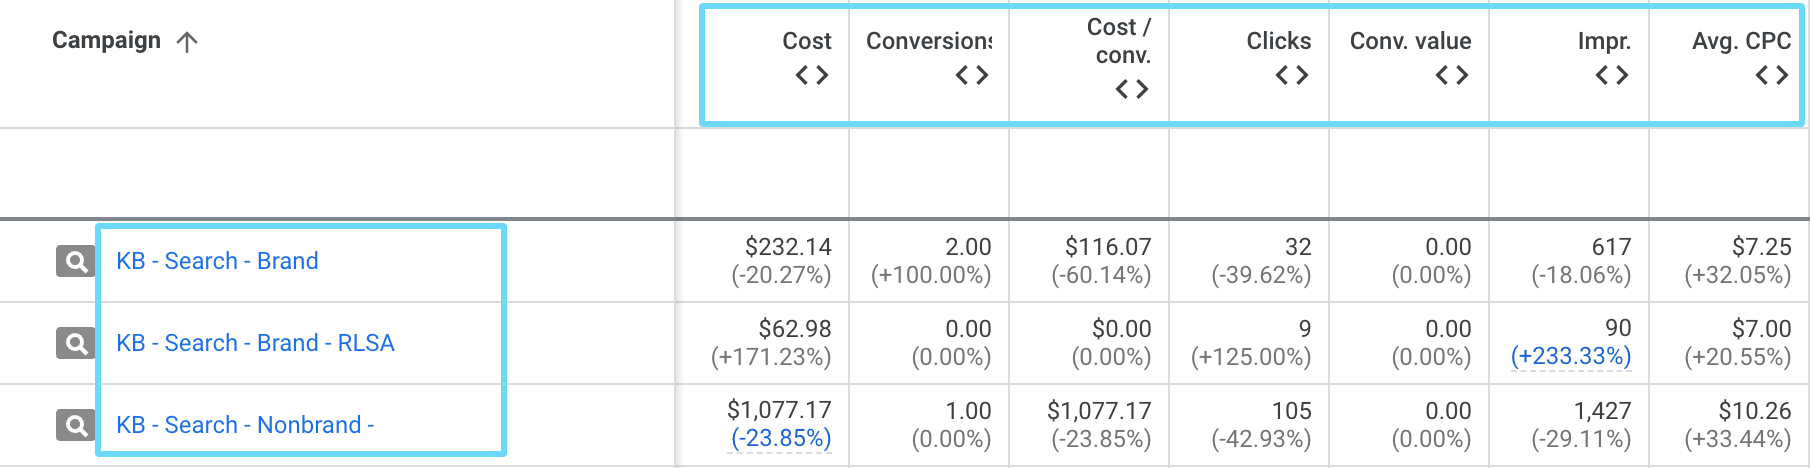Select the (-39.62%) clicks change value
The width and height of the screenshot is (1810, 468).
[1261, 275]
